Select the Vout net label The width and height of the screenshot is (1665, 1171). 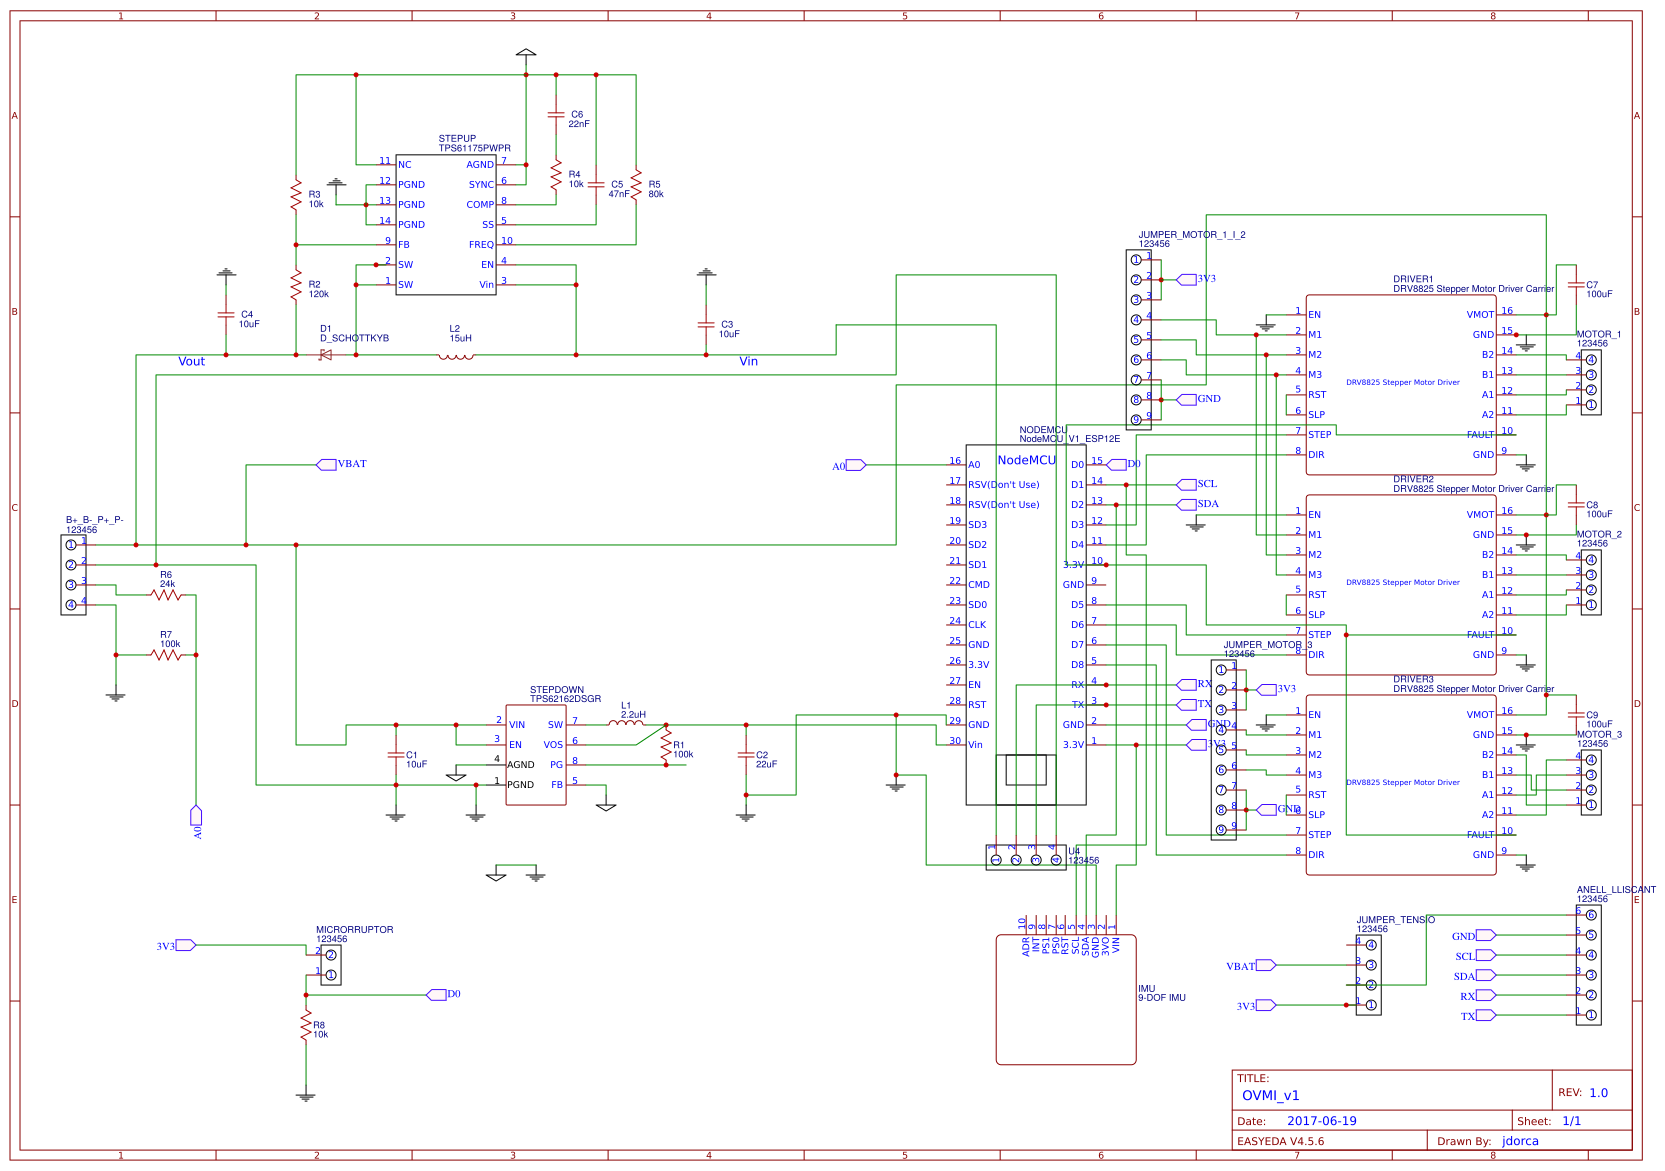(x=191, y=362)
